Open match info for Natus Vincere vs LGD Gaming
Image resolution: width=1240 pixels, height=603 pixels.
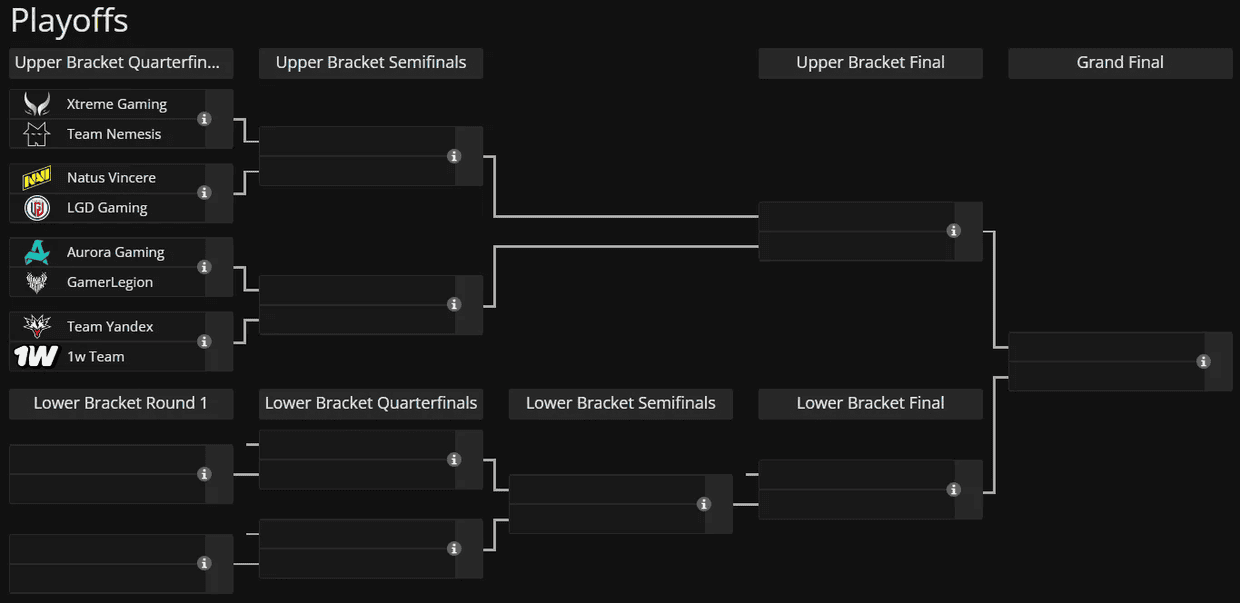tap(204, 193)
